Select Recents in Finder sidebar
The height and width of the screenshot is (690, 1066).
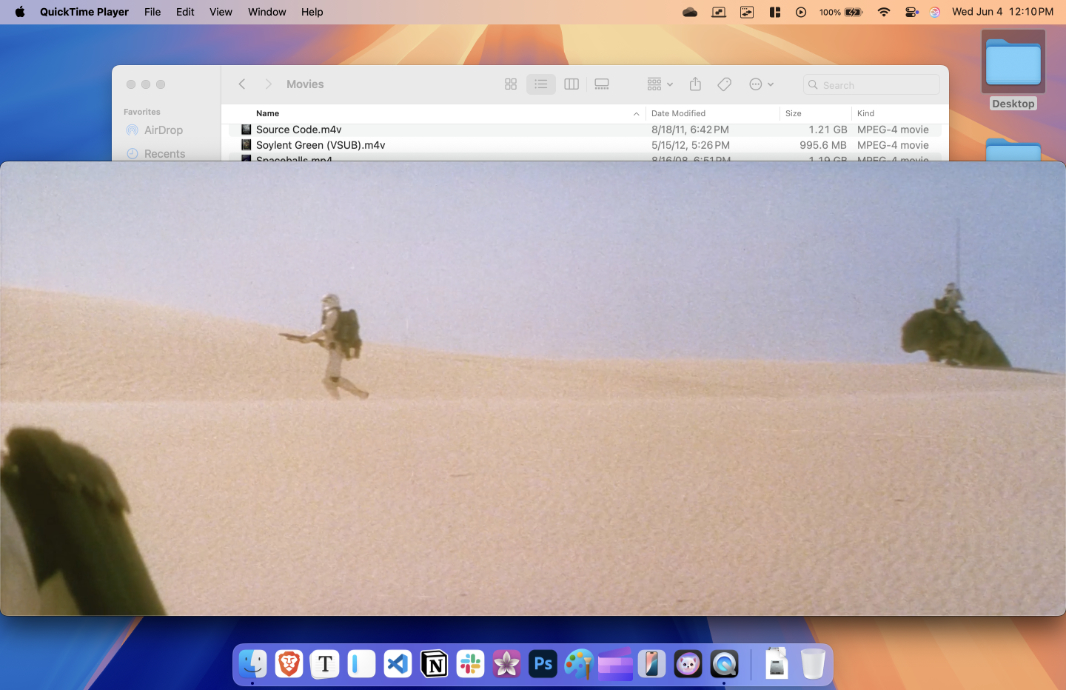pyautogui.click(x=165, y=154)
